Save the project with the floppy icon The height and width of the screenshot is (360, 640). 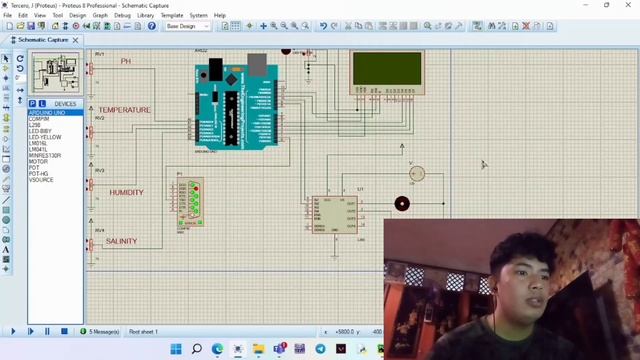click(x=31, y=26)
